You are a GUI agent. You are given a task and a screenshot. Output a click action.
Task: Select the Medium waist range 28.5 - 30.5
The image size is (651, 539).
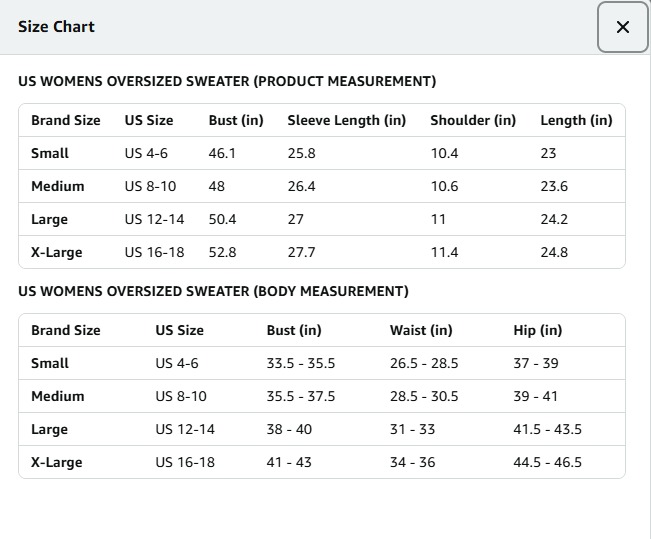click(x=424, y=396)
